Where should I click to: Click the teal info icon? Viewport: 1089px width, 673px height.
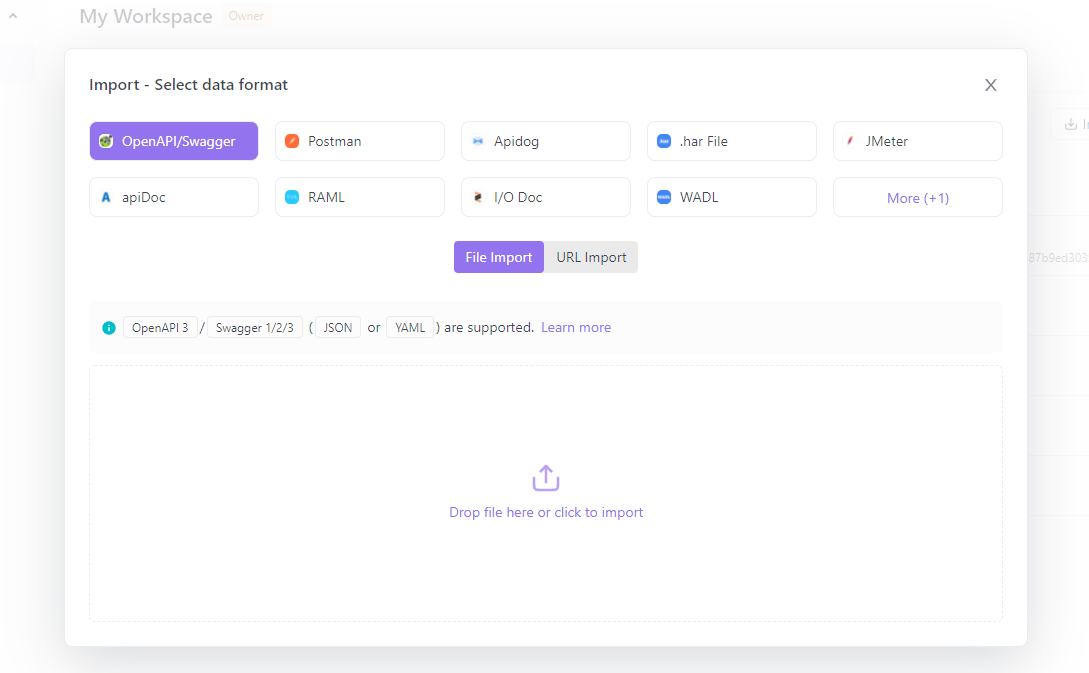109,328
